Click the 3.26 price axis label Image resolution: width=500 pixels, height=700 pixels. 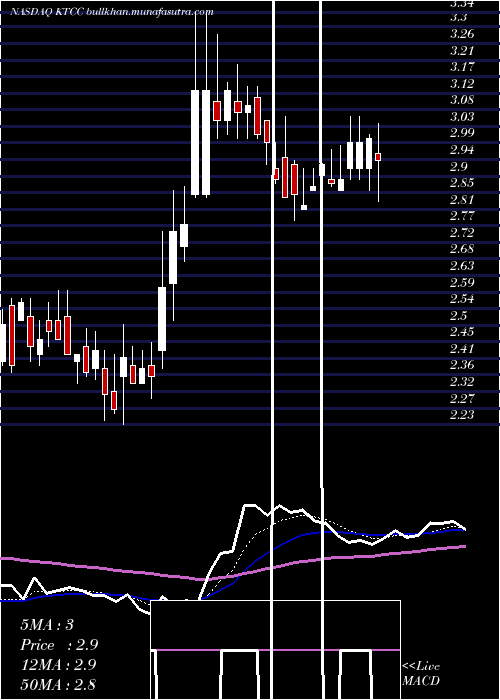pos(462,34)
